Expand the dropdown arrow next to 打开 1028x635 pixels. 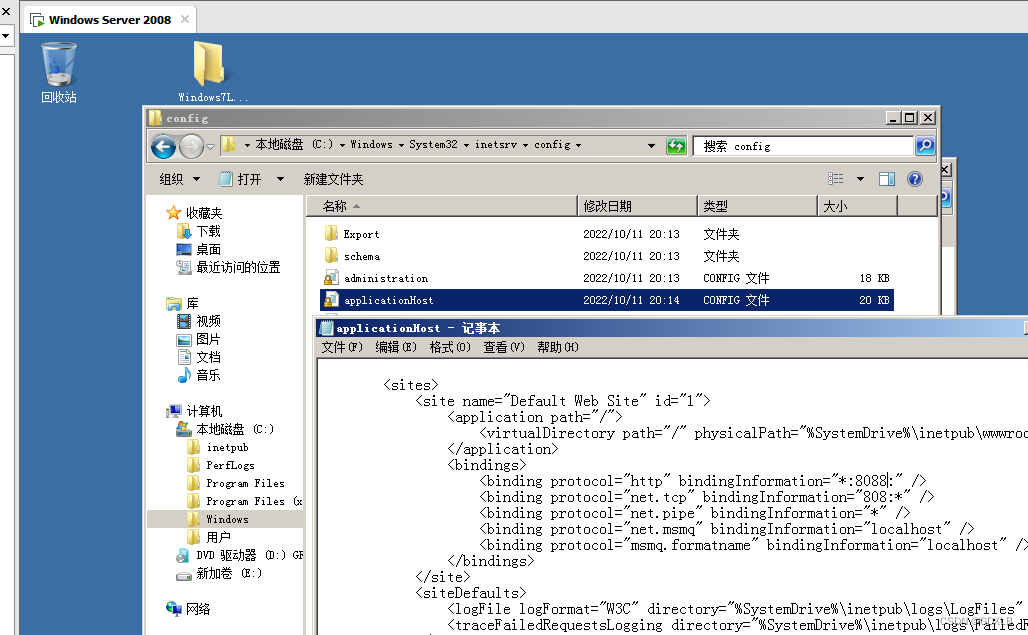[x=280, y=179]
